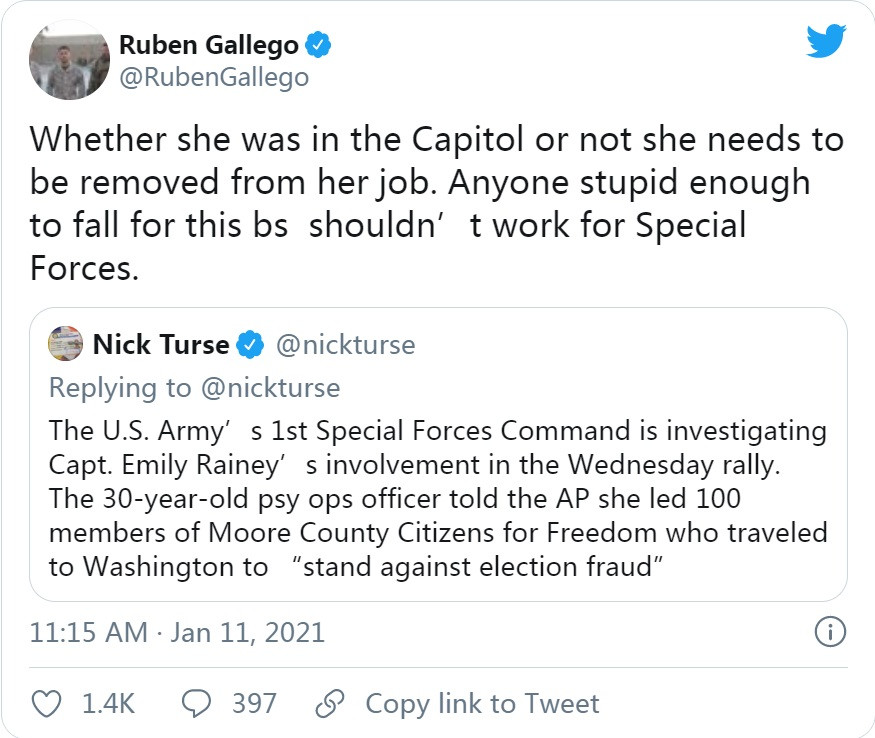
Task: Open Nick Turse's profile name
Action: click(160, 346)
